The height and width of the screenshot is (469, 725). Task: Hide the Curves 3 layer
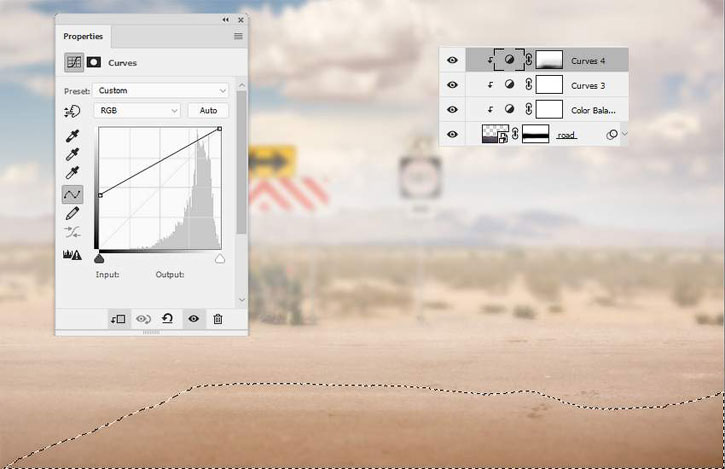(x=452, y=85)
